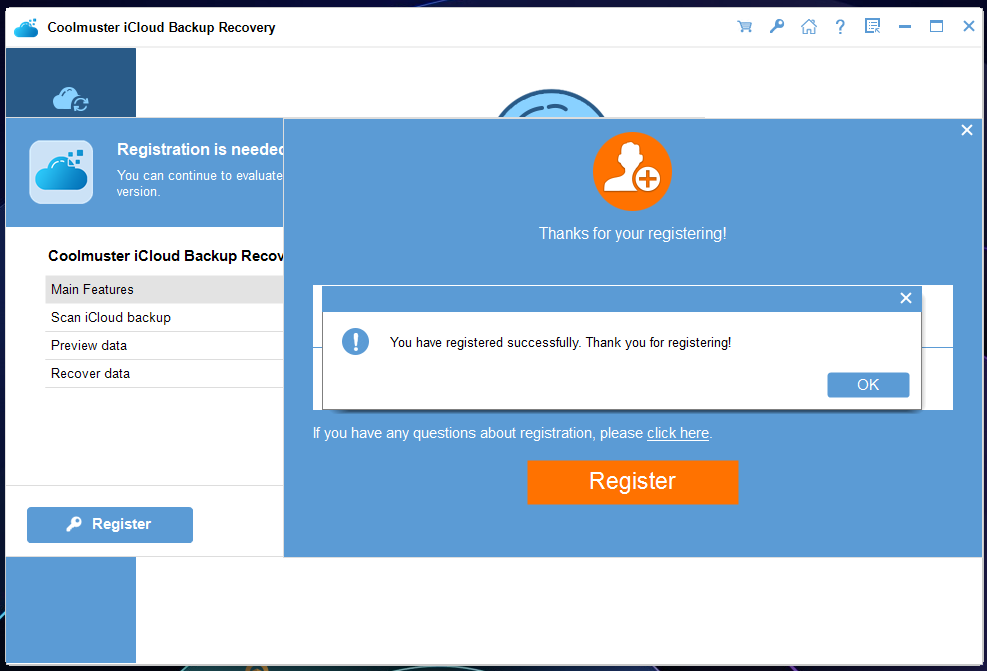Click the blue info exclamation icon

(355, 342)
